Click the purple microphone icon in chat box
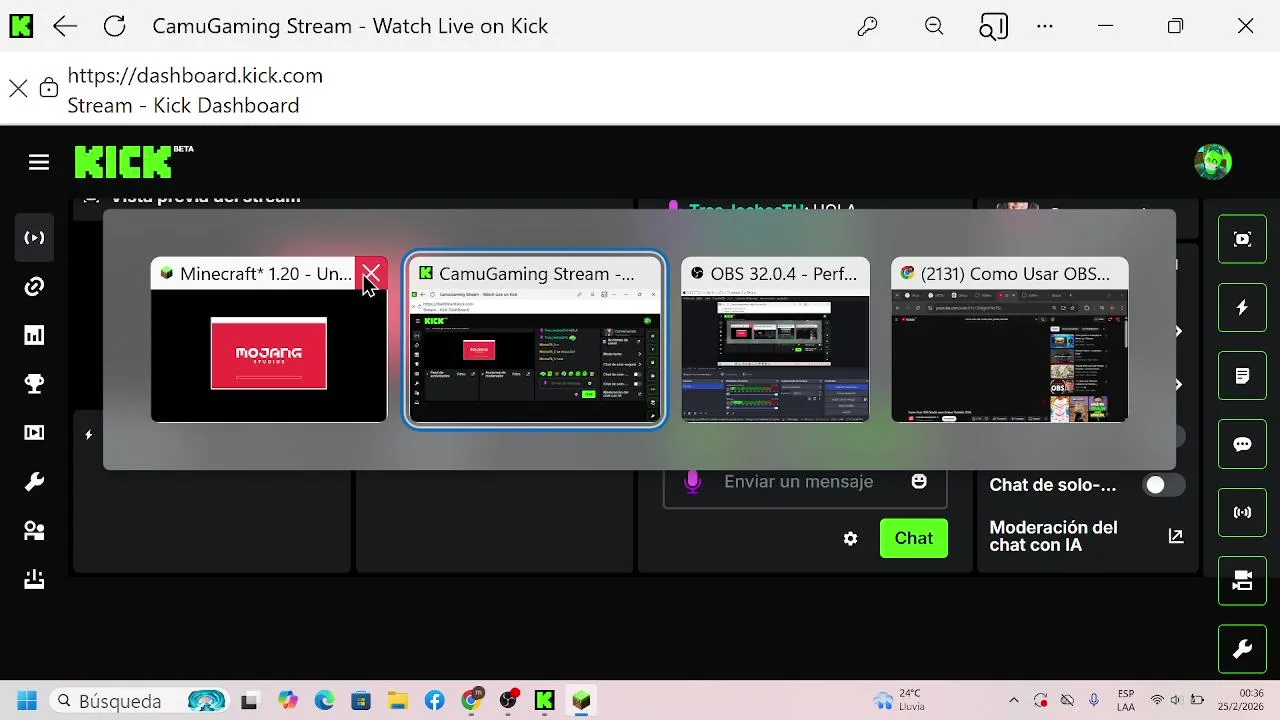This screenshot has width=1280, height=720. 692,482
